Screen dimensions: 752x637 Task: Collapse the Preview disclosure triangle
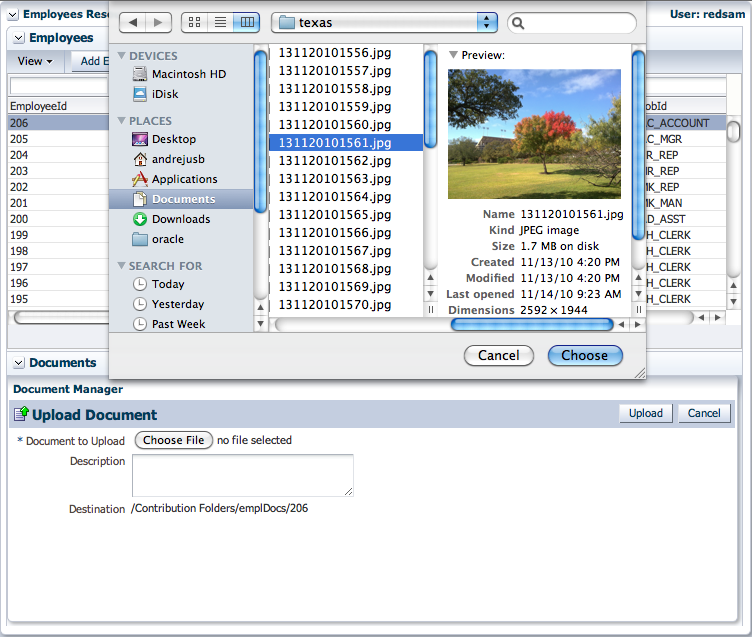click(453, 55)
